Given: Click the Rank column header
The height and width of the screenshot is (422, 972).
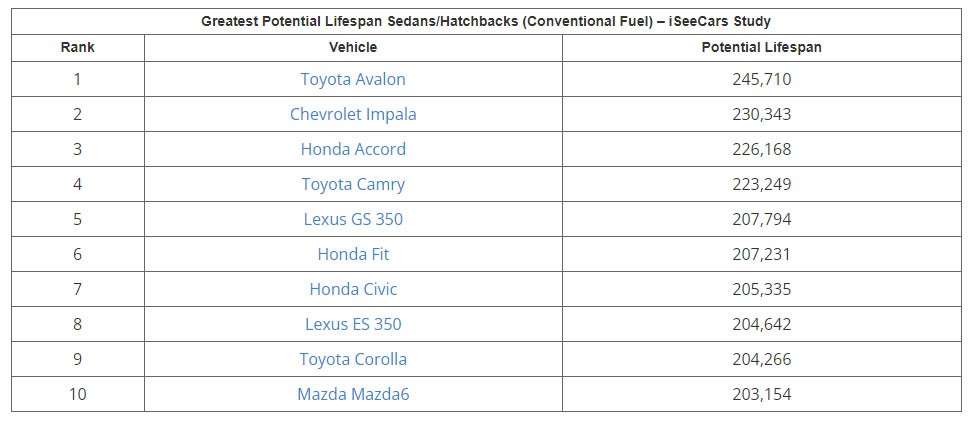Looking at the screenshot, I should coord(77,47).
